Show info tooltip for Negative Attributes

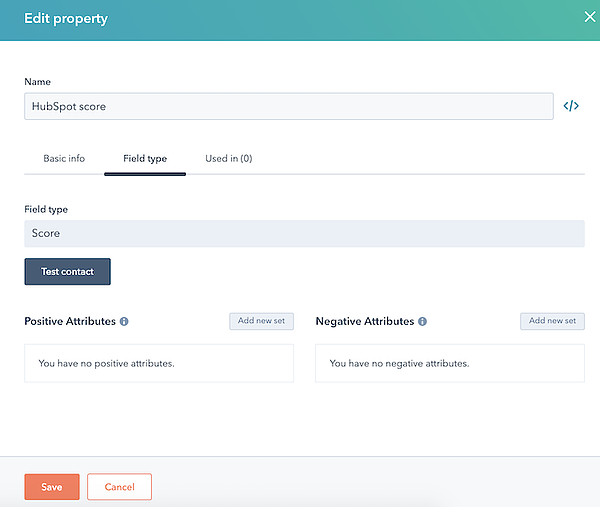coord(422,321)
